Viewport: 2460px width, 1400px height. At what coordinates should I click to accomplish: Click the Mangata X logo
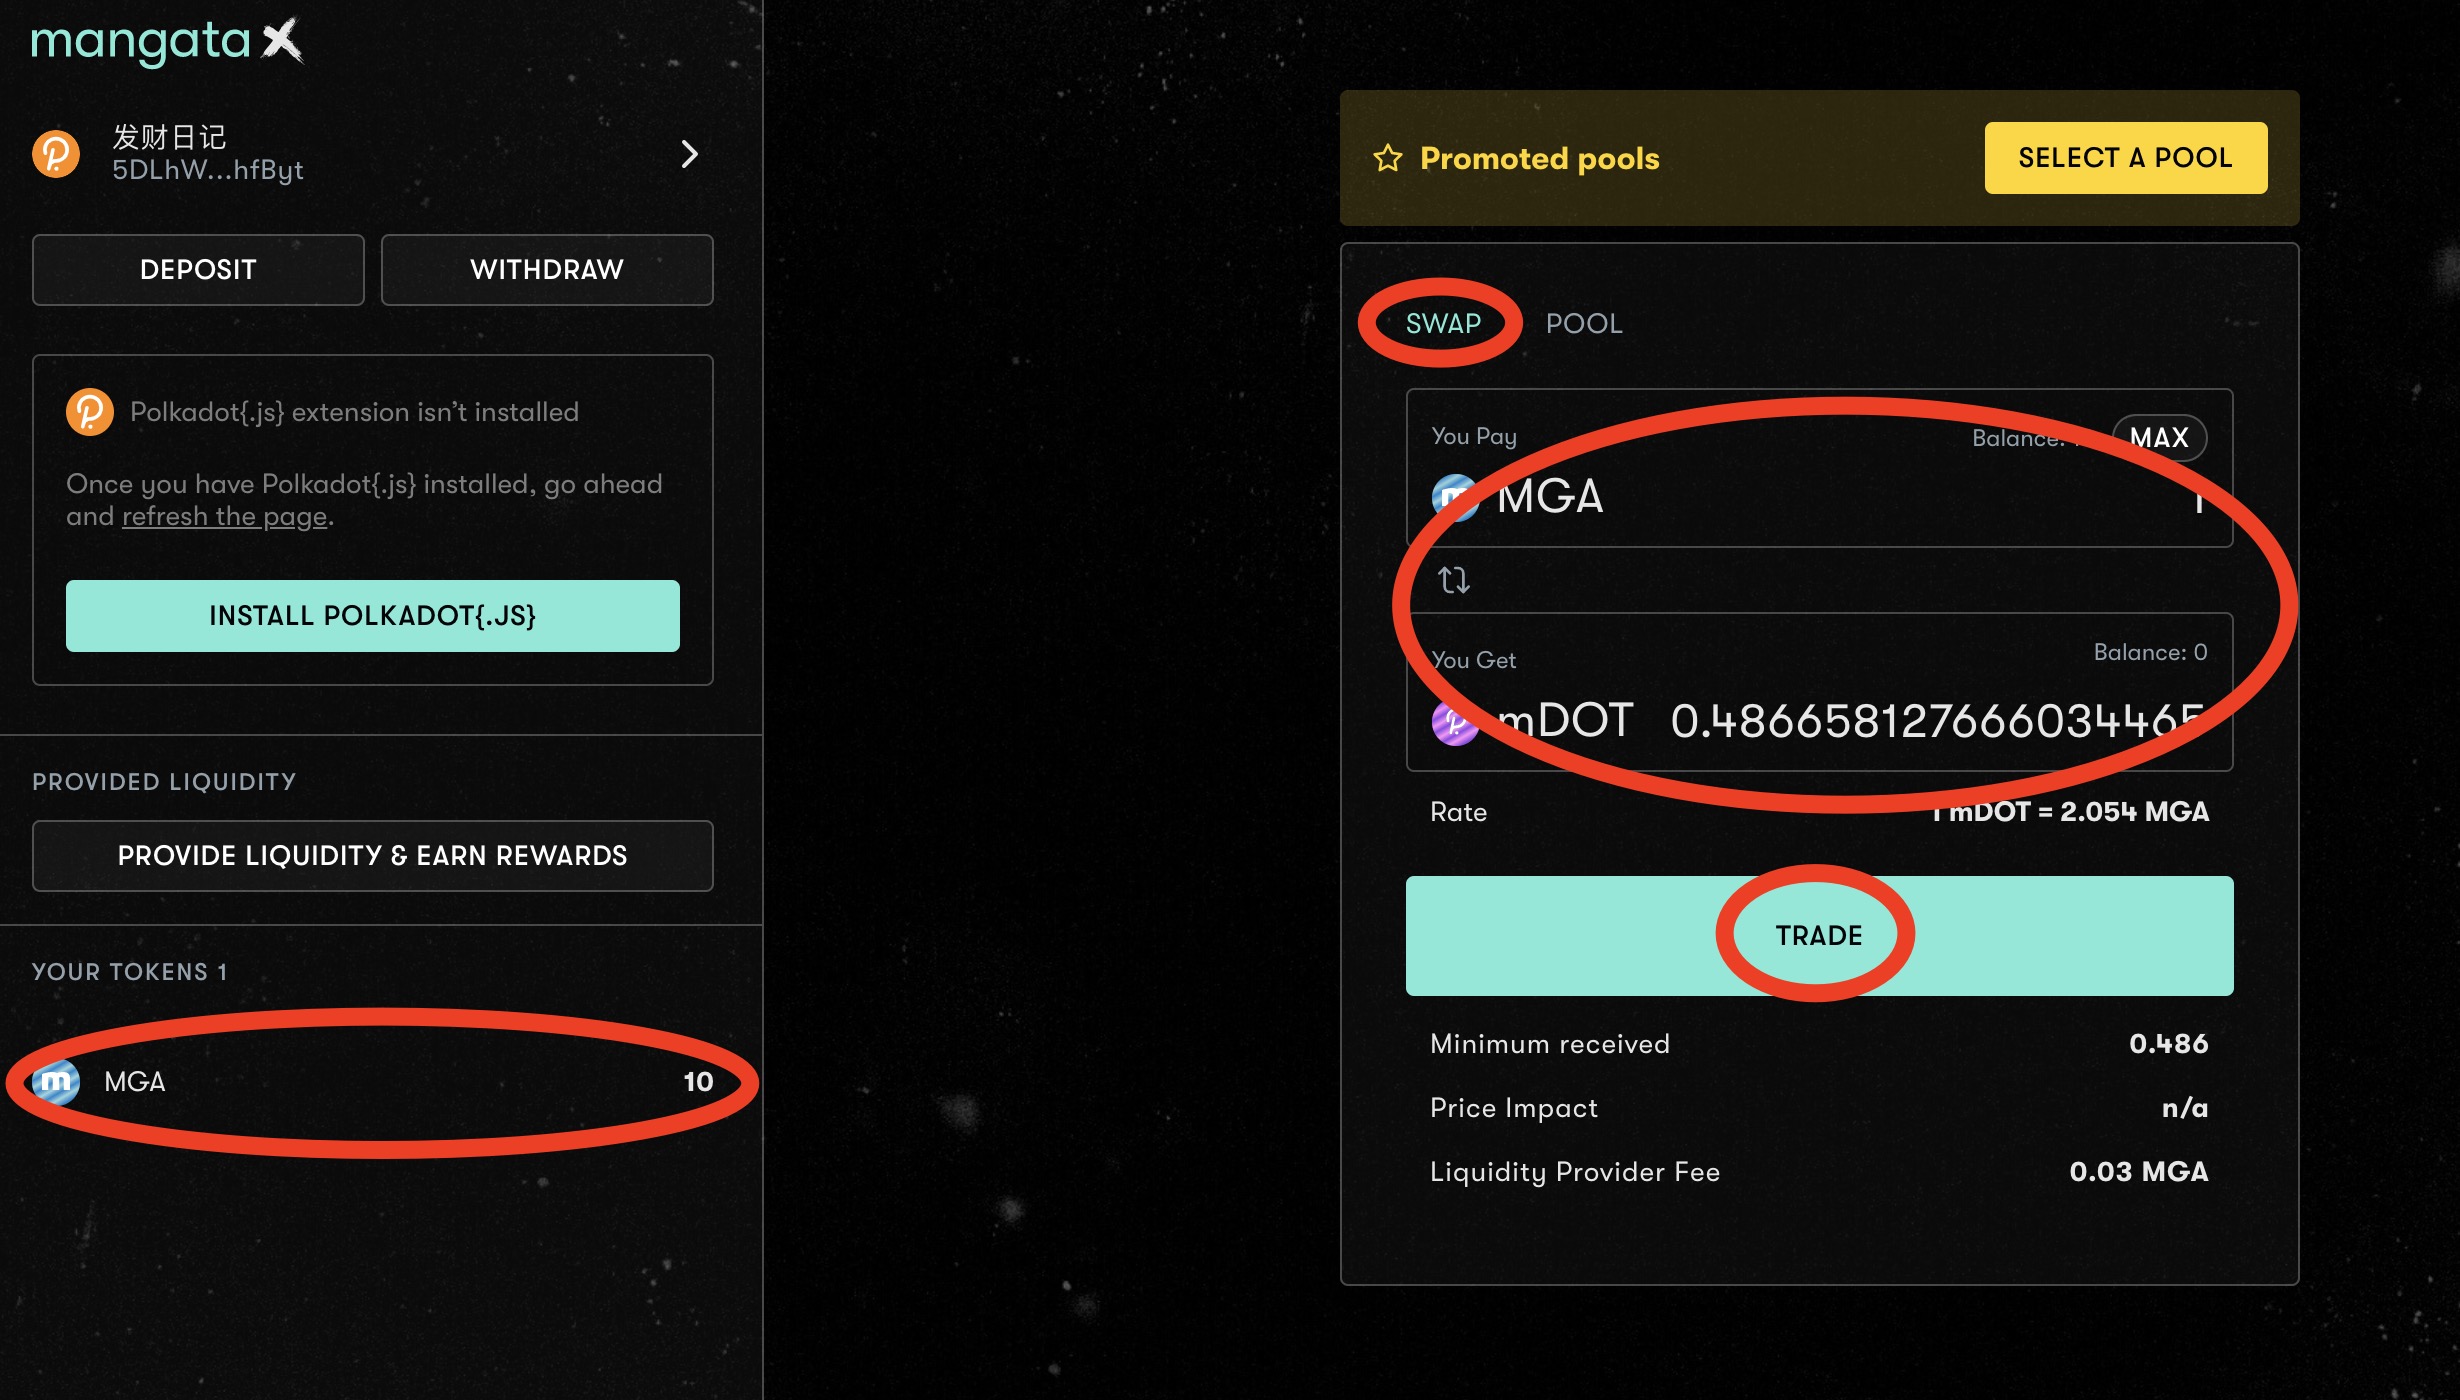click(x=166, y=42)
